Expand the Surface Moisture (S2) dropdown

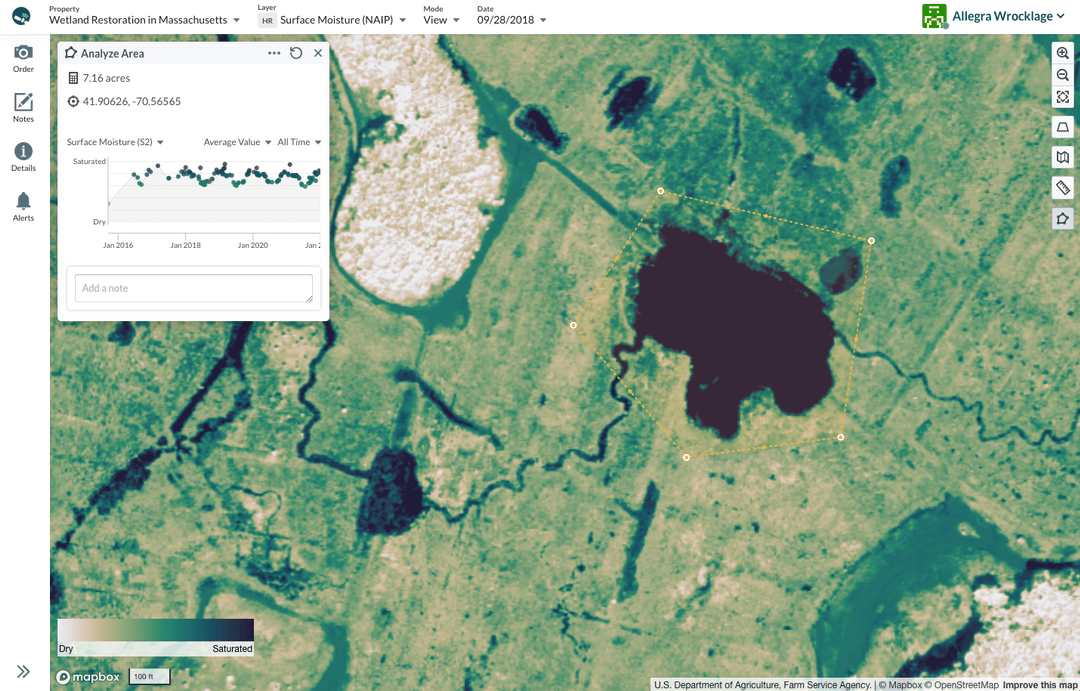[115, 142]
